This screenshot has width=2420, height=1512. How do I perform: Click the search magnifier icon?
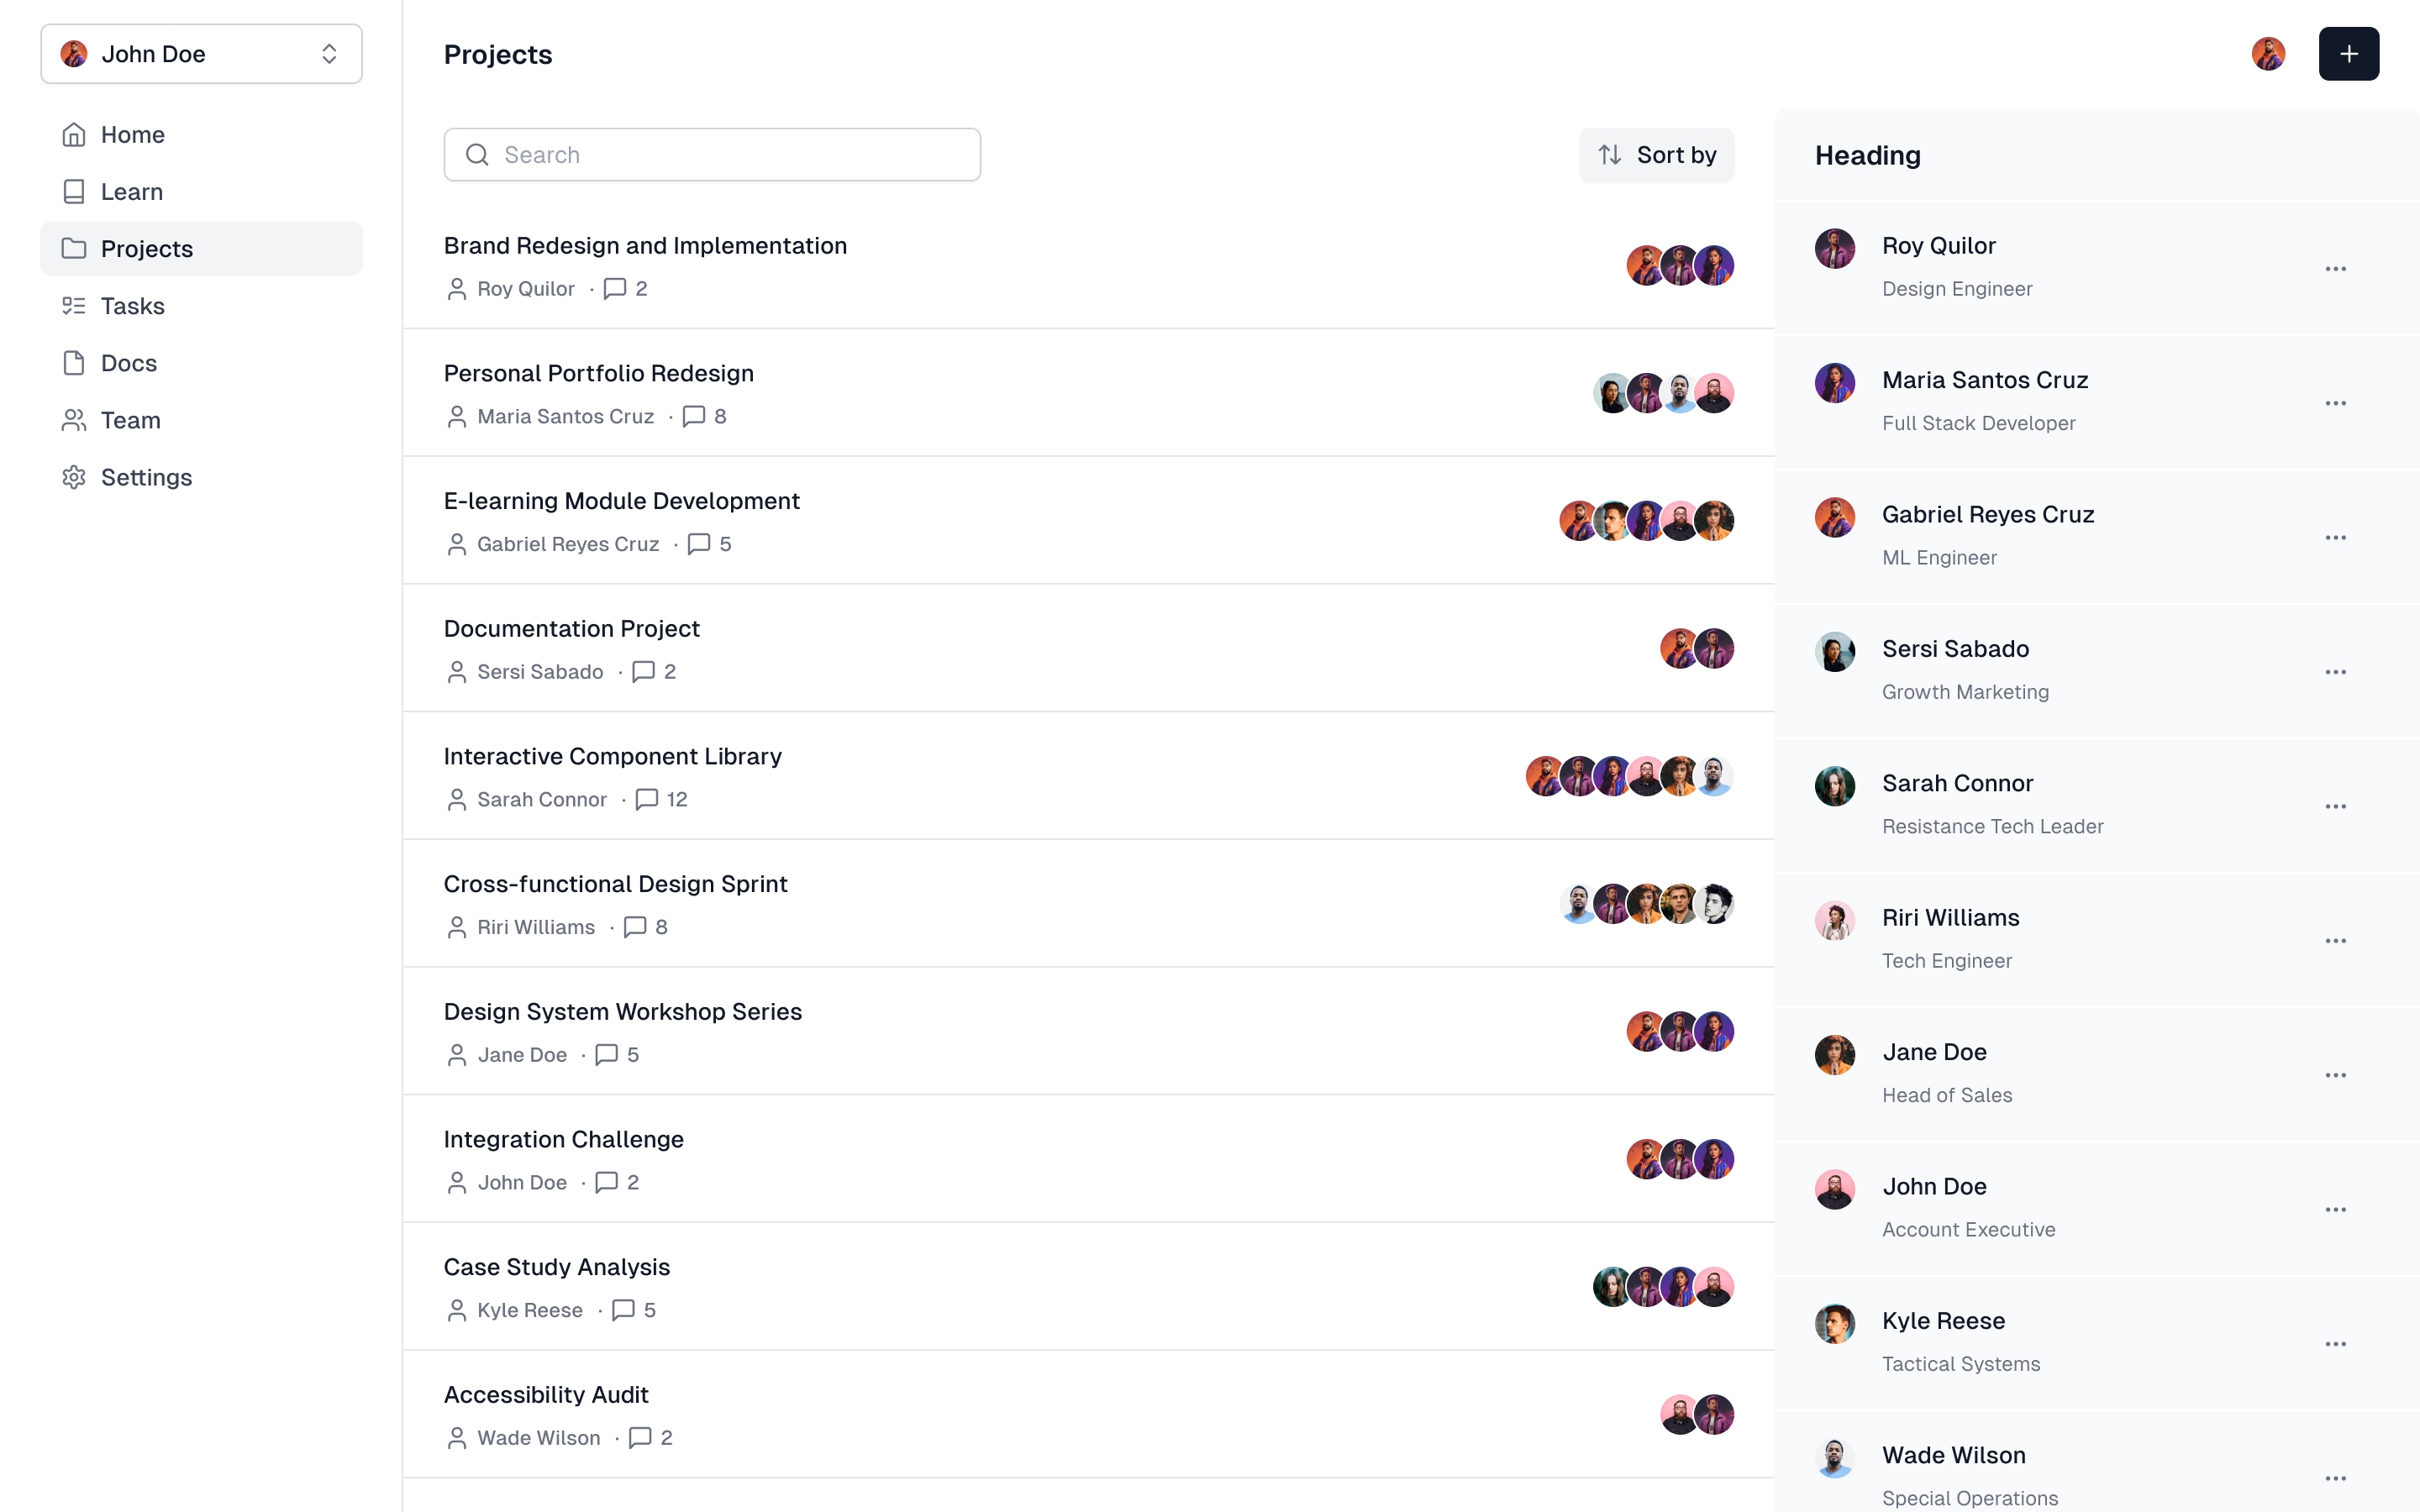tap(477, 155)
